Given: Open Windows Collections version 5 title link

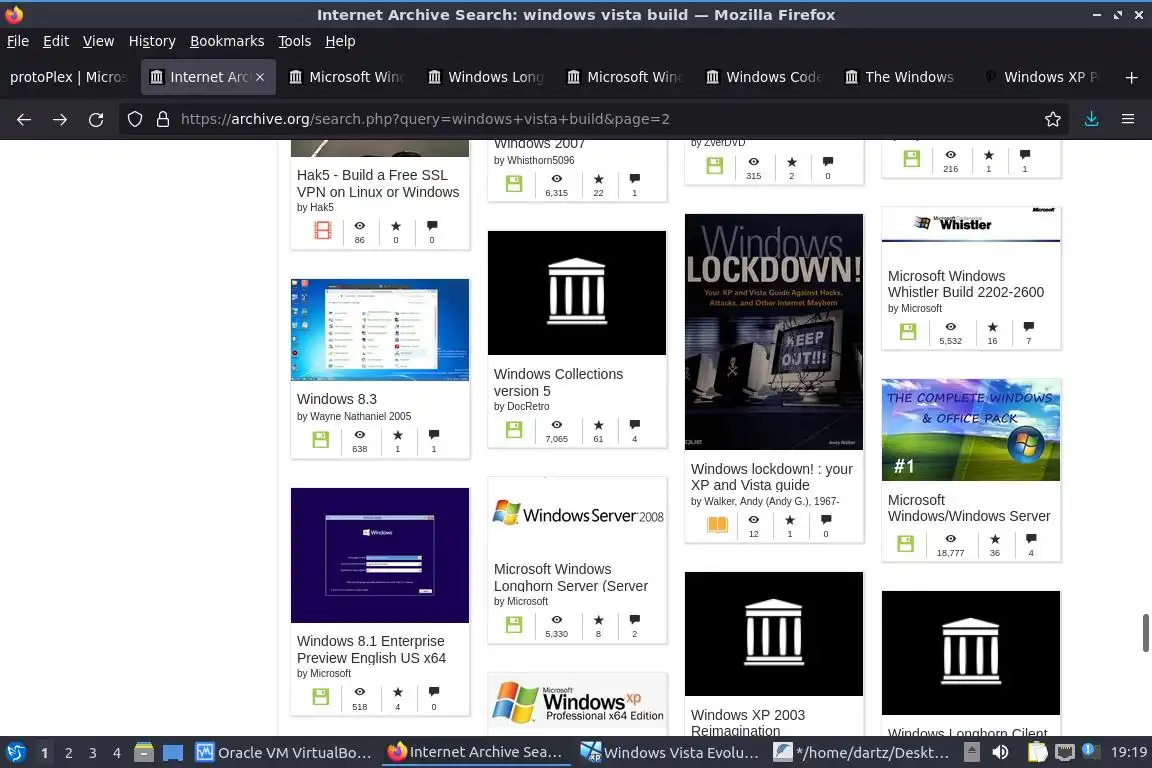Looking at the screenshot, I should tap(558, 382).
